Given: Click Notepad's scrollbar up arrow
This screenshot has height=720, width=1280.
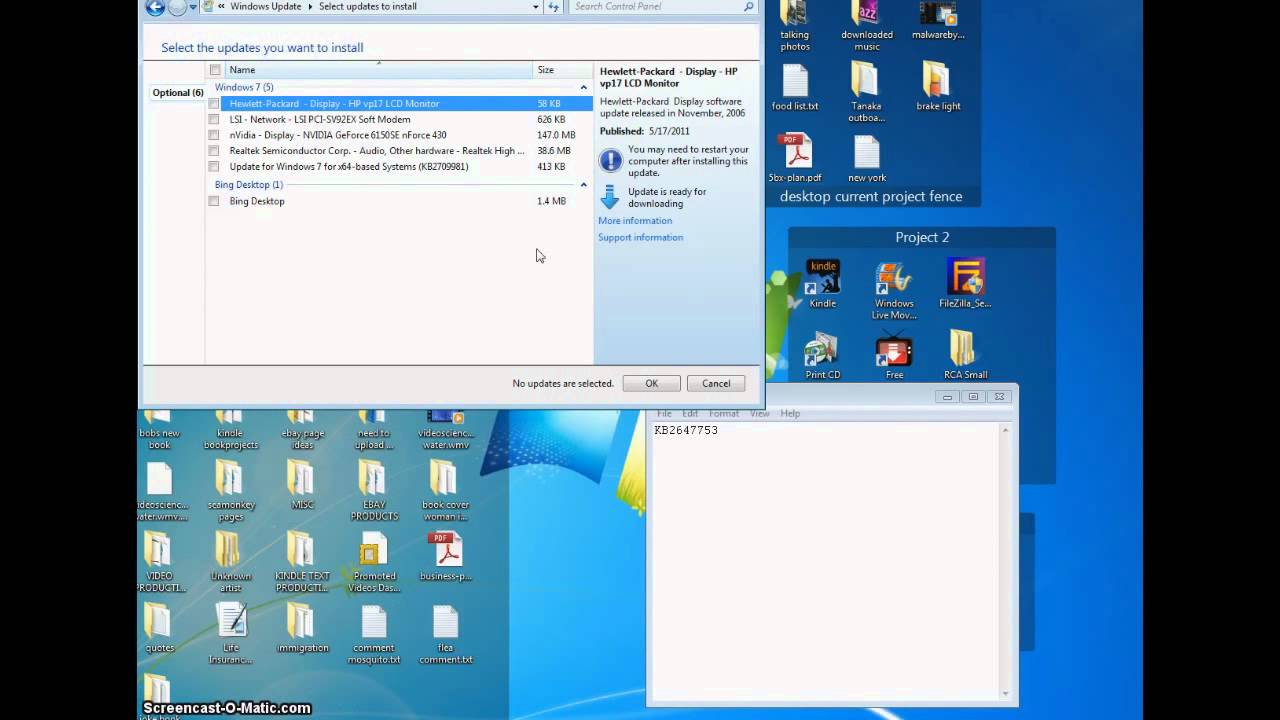Looking at the screenshot, I should tap(1005, 430).
